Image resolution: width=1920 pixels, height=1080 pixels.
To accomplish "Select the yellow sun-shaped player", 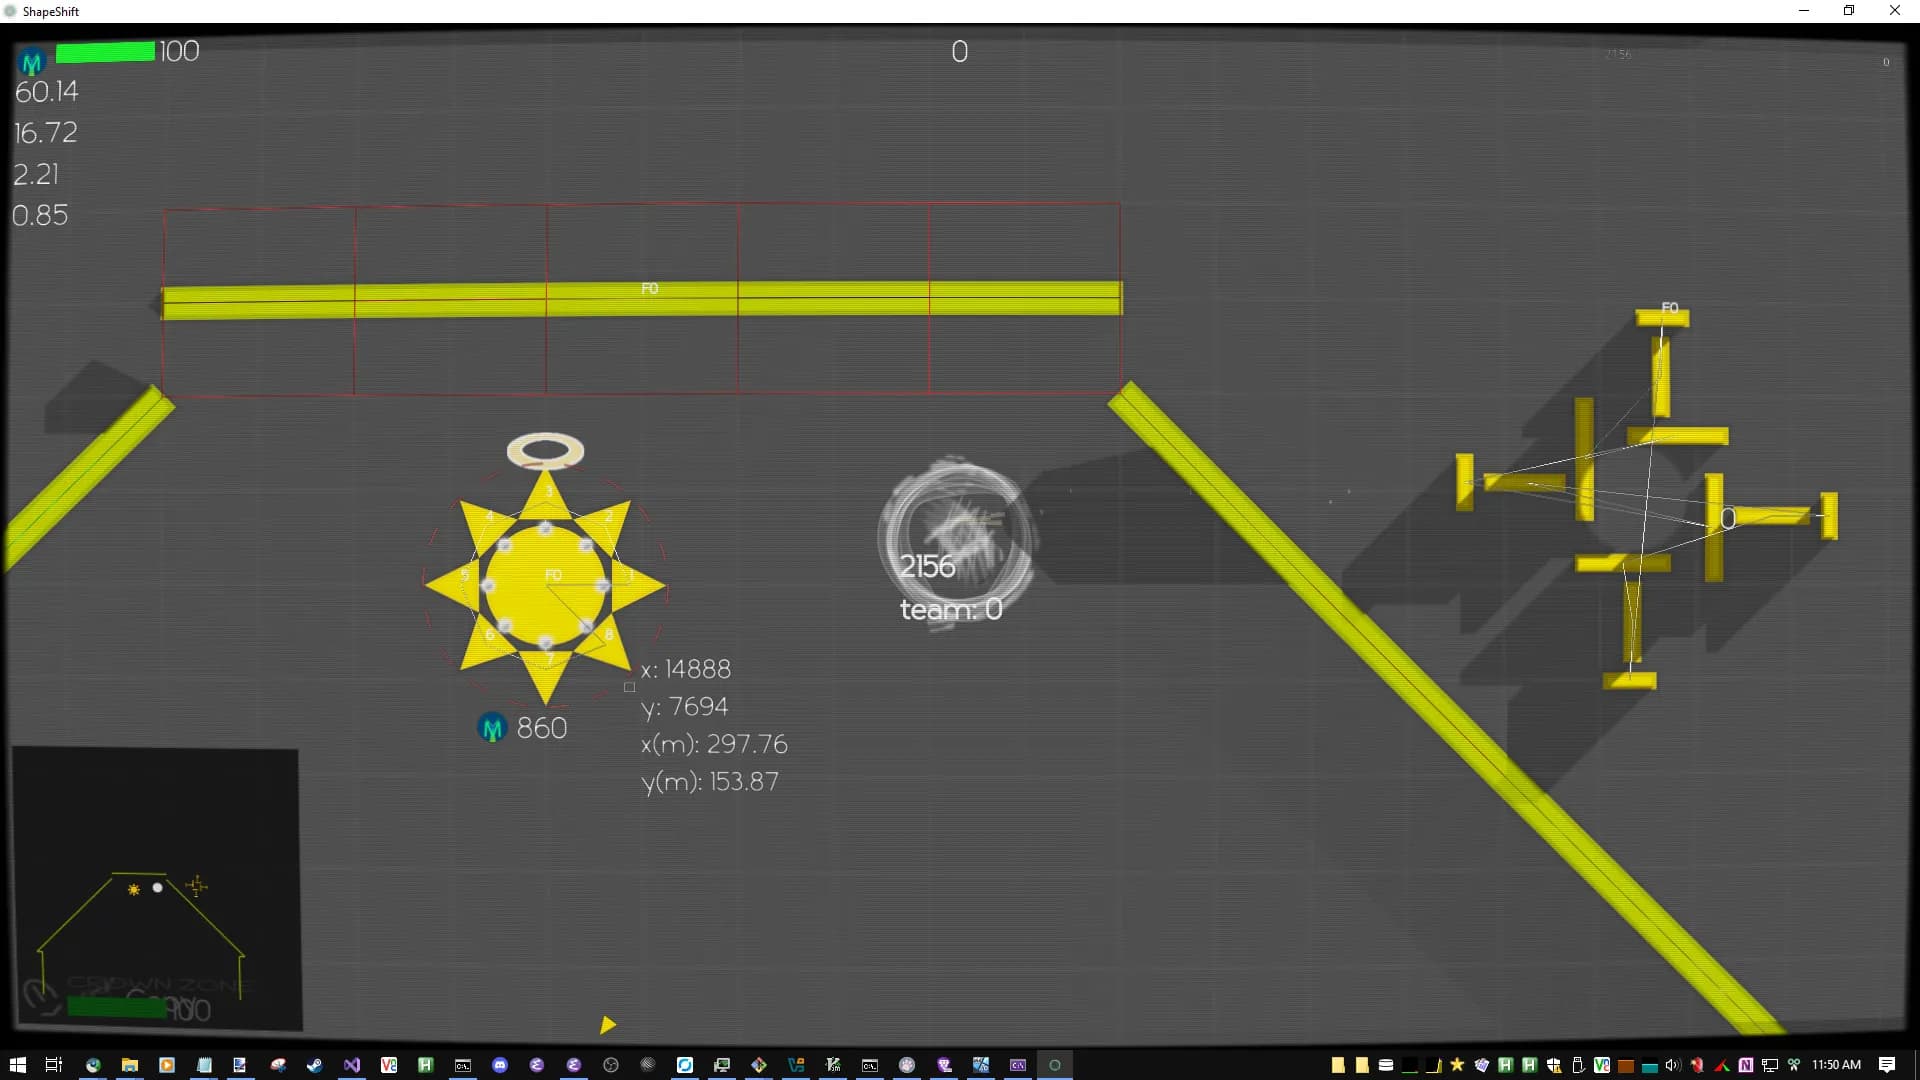I will pos(545,586).
